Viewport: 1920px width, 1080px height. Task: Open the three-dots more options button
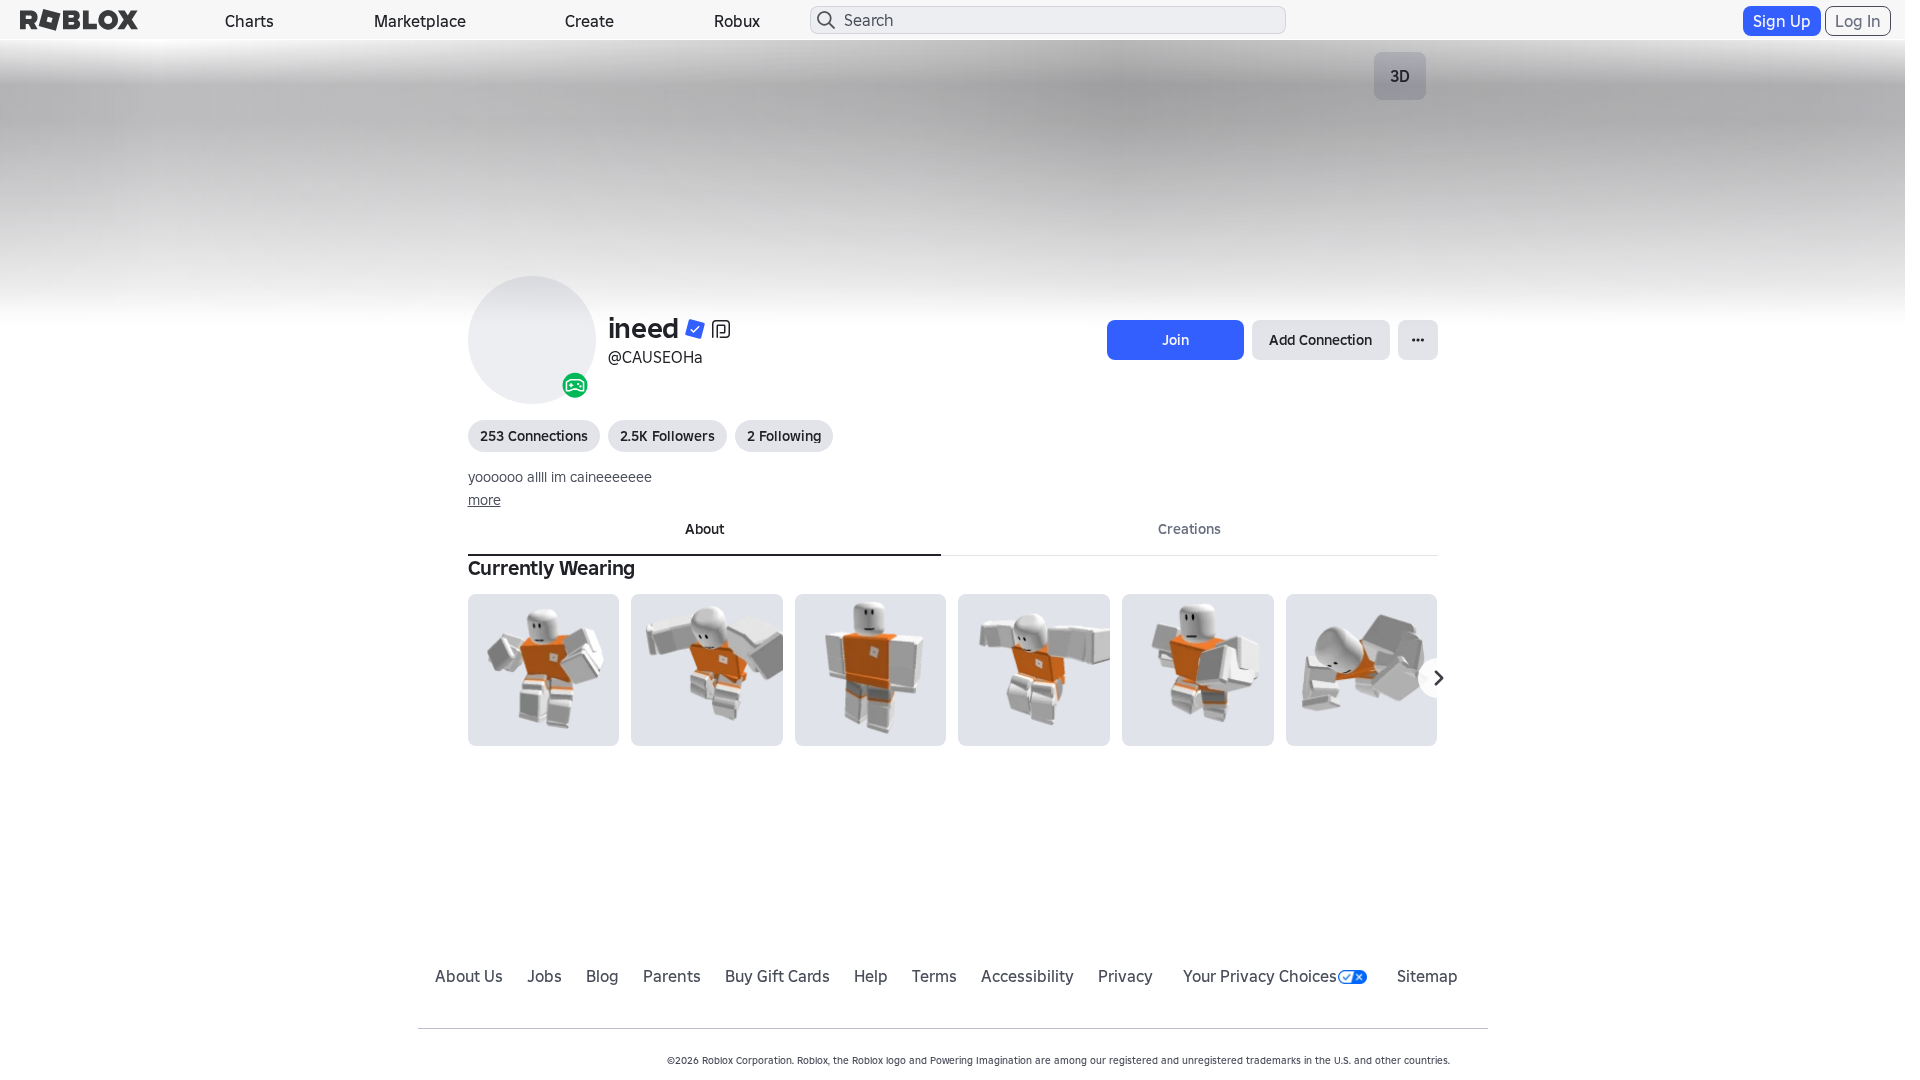coord(1418,340)
